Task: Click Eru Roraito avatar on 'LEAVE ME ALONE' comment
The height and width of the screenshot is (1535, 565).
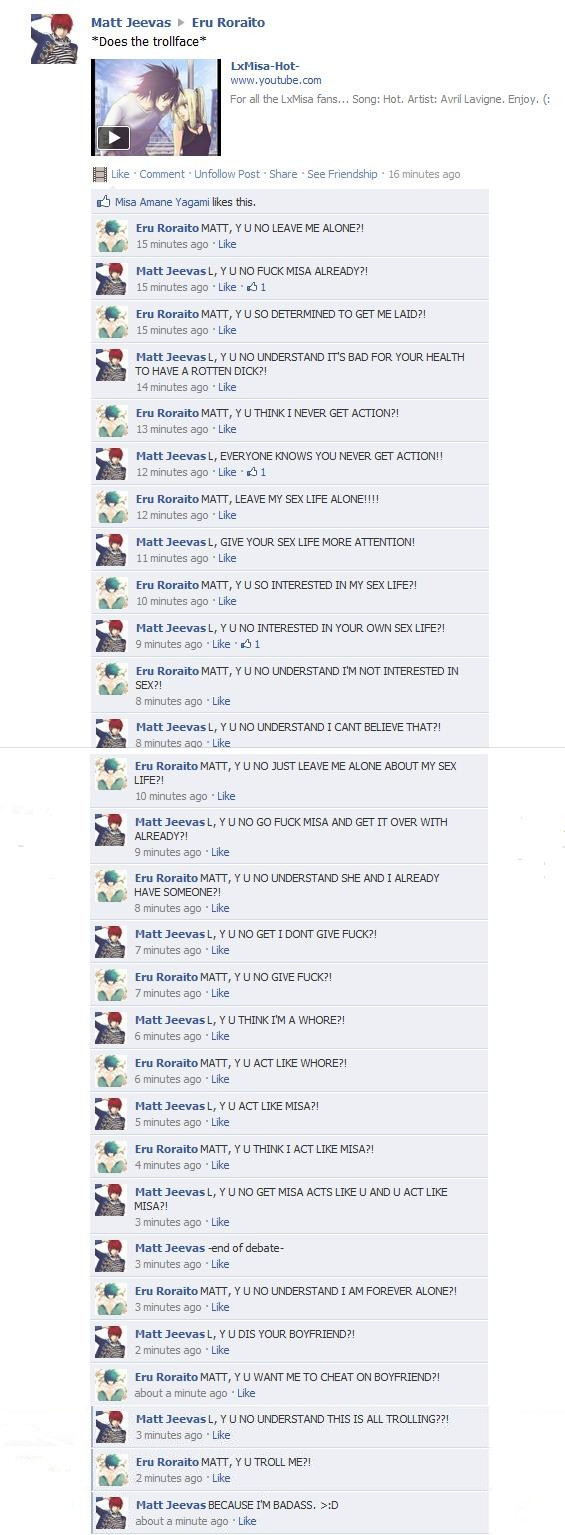Action: pos(111,235)
